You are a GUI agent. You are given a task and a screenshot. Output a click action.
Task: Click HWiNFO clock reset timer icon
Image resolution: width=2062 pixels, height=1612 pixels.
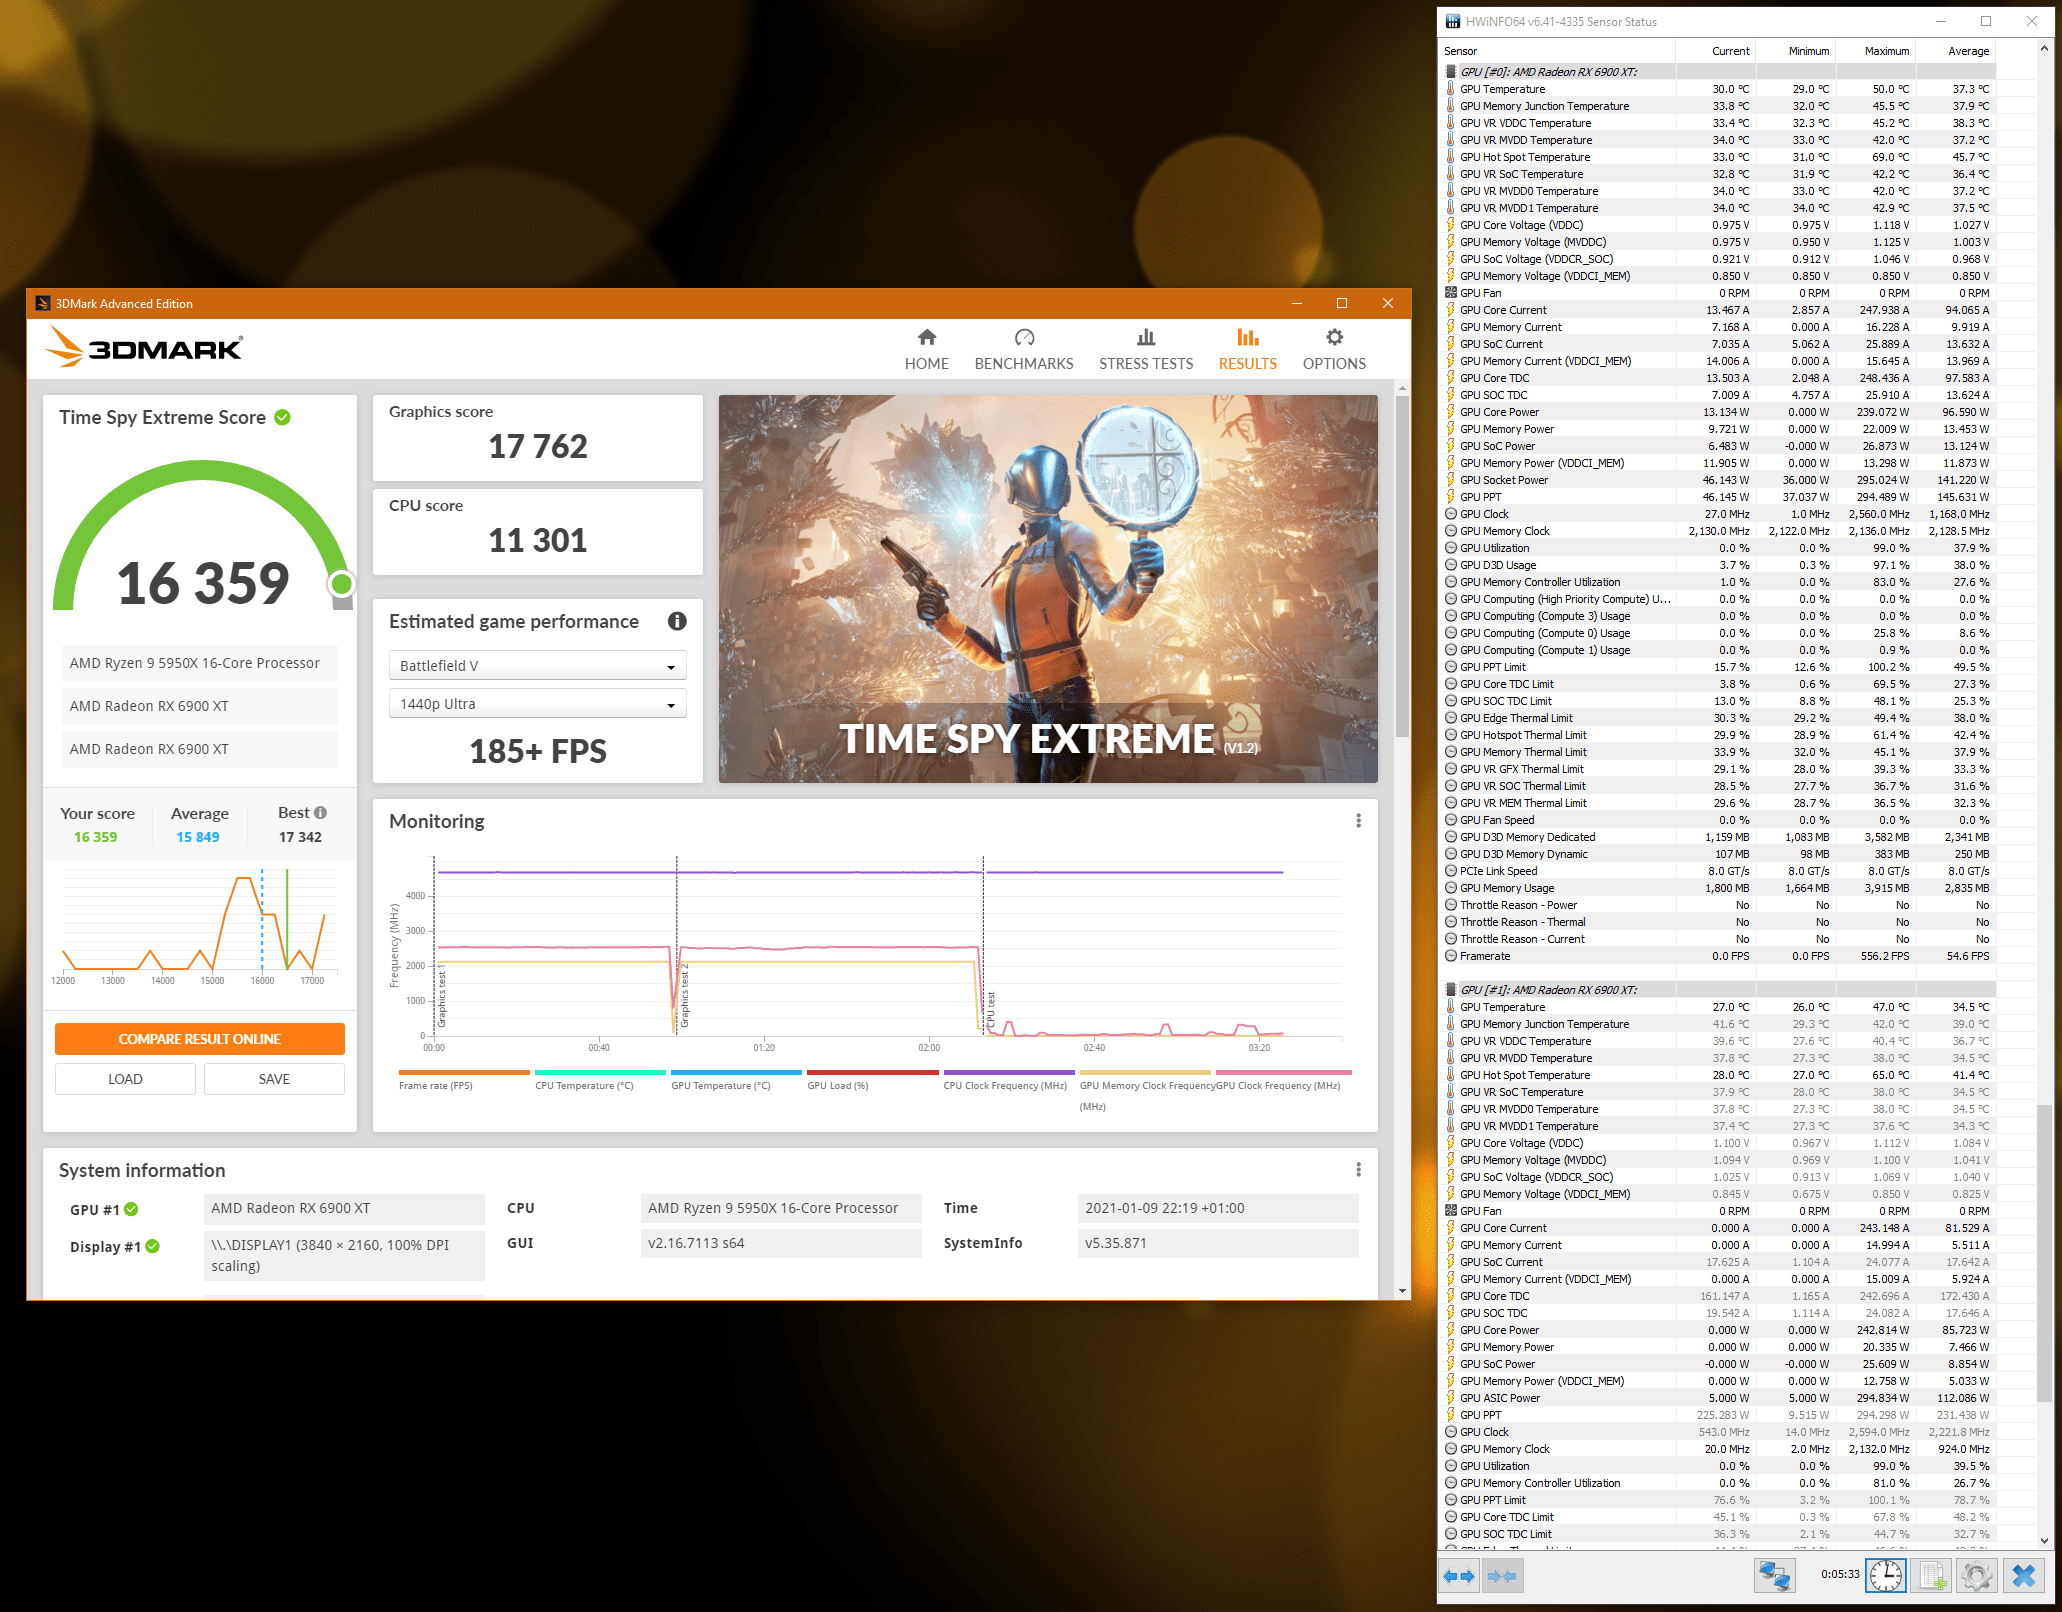[x=1886, y=1576]
